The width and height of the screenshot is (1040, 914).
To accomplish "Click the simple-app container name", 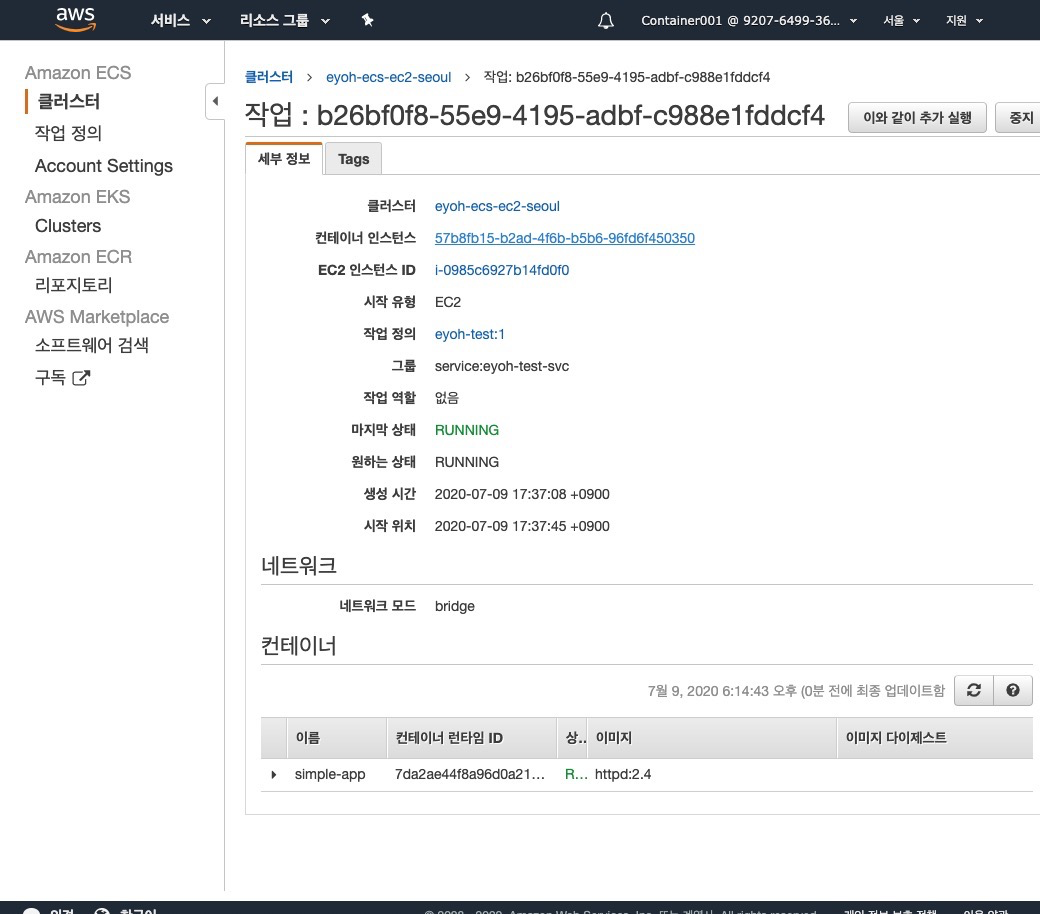I will click(x=330, y=774).
